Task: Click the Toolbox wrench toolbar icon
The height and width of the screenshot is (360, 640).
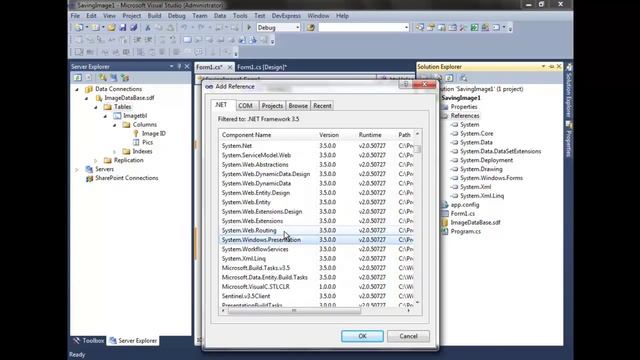Action: pos(463,27)
